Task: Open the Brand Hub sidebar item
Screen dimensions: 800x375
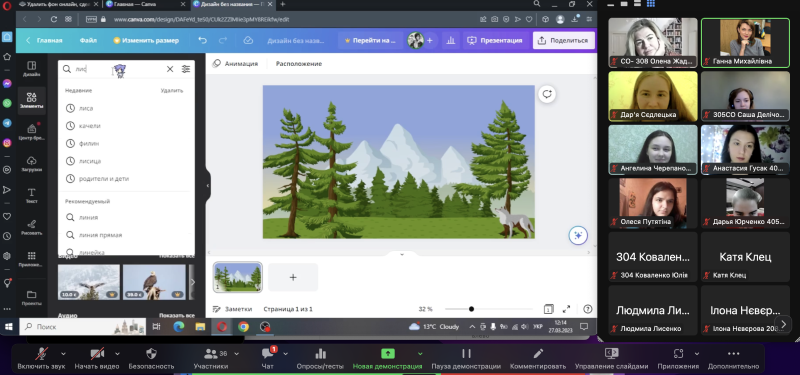Action: click(x=32, y=132)
